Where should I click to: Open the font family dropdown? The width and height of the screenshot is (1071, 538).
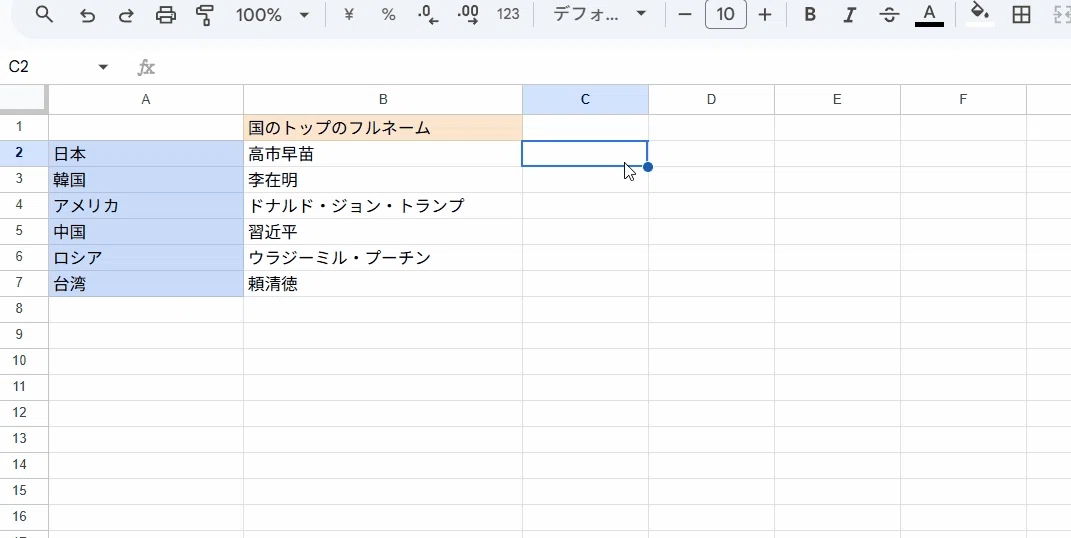599,15
